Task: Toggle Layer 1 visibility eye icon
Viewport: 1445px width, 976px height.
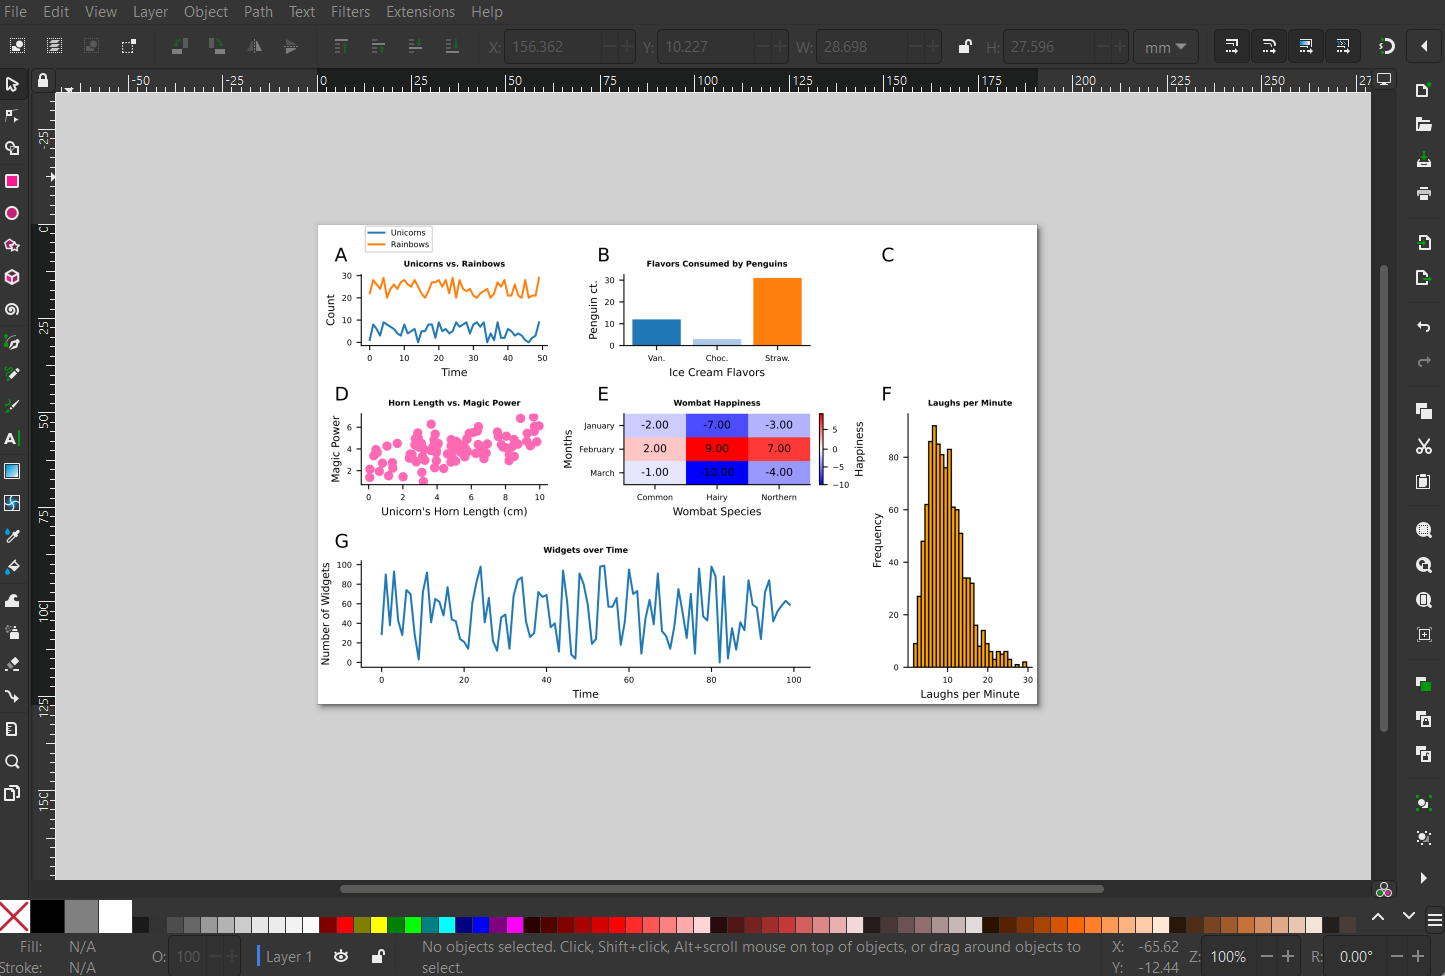Action: [341, 957]
